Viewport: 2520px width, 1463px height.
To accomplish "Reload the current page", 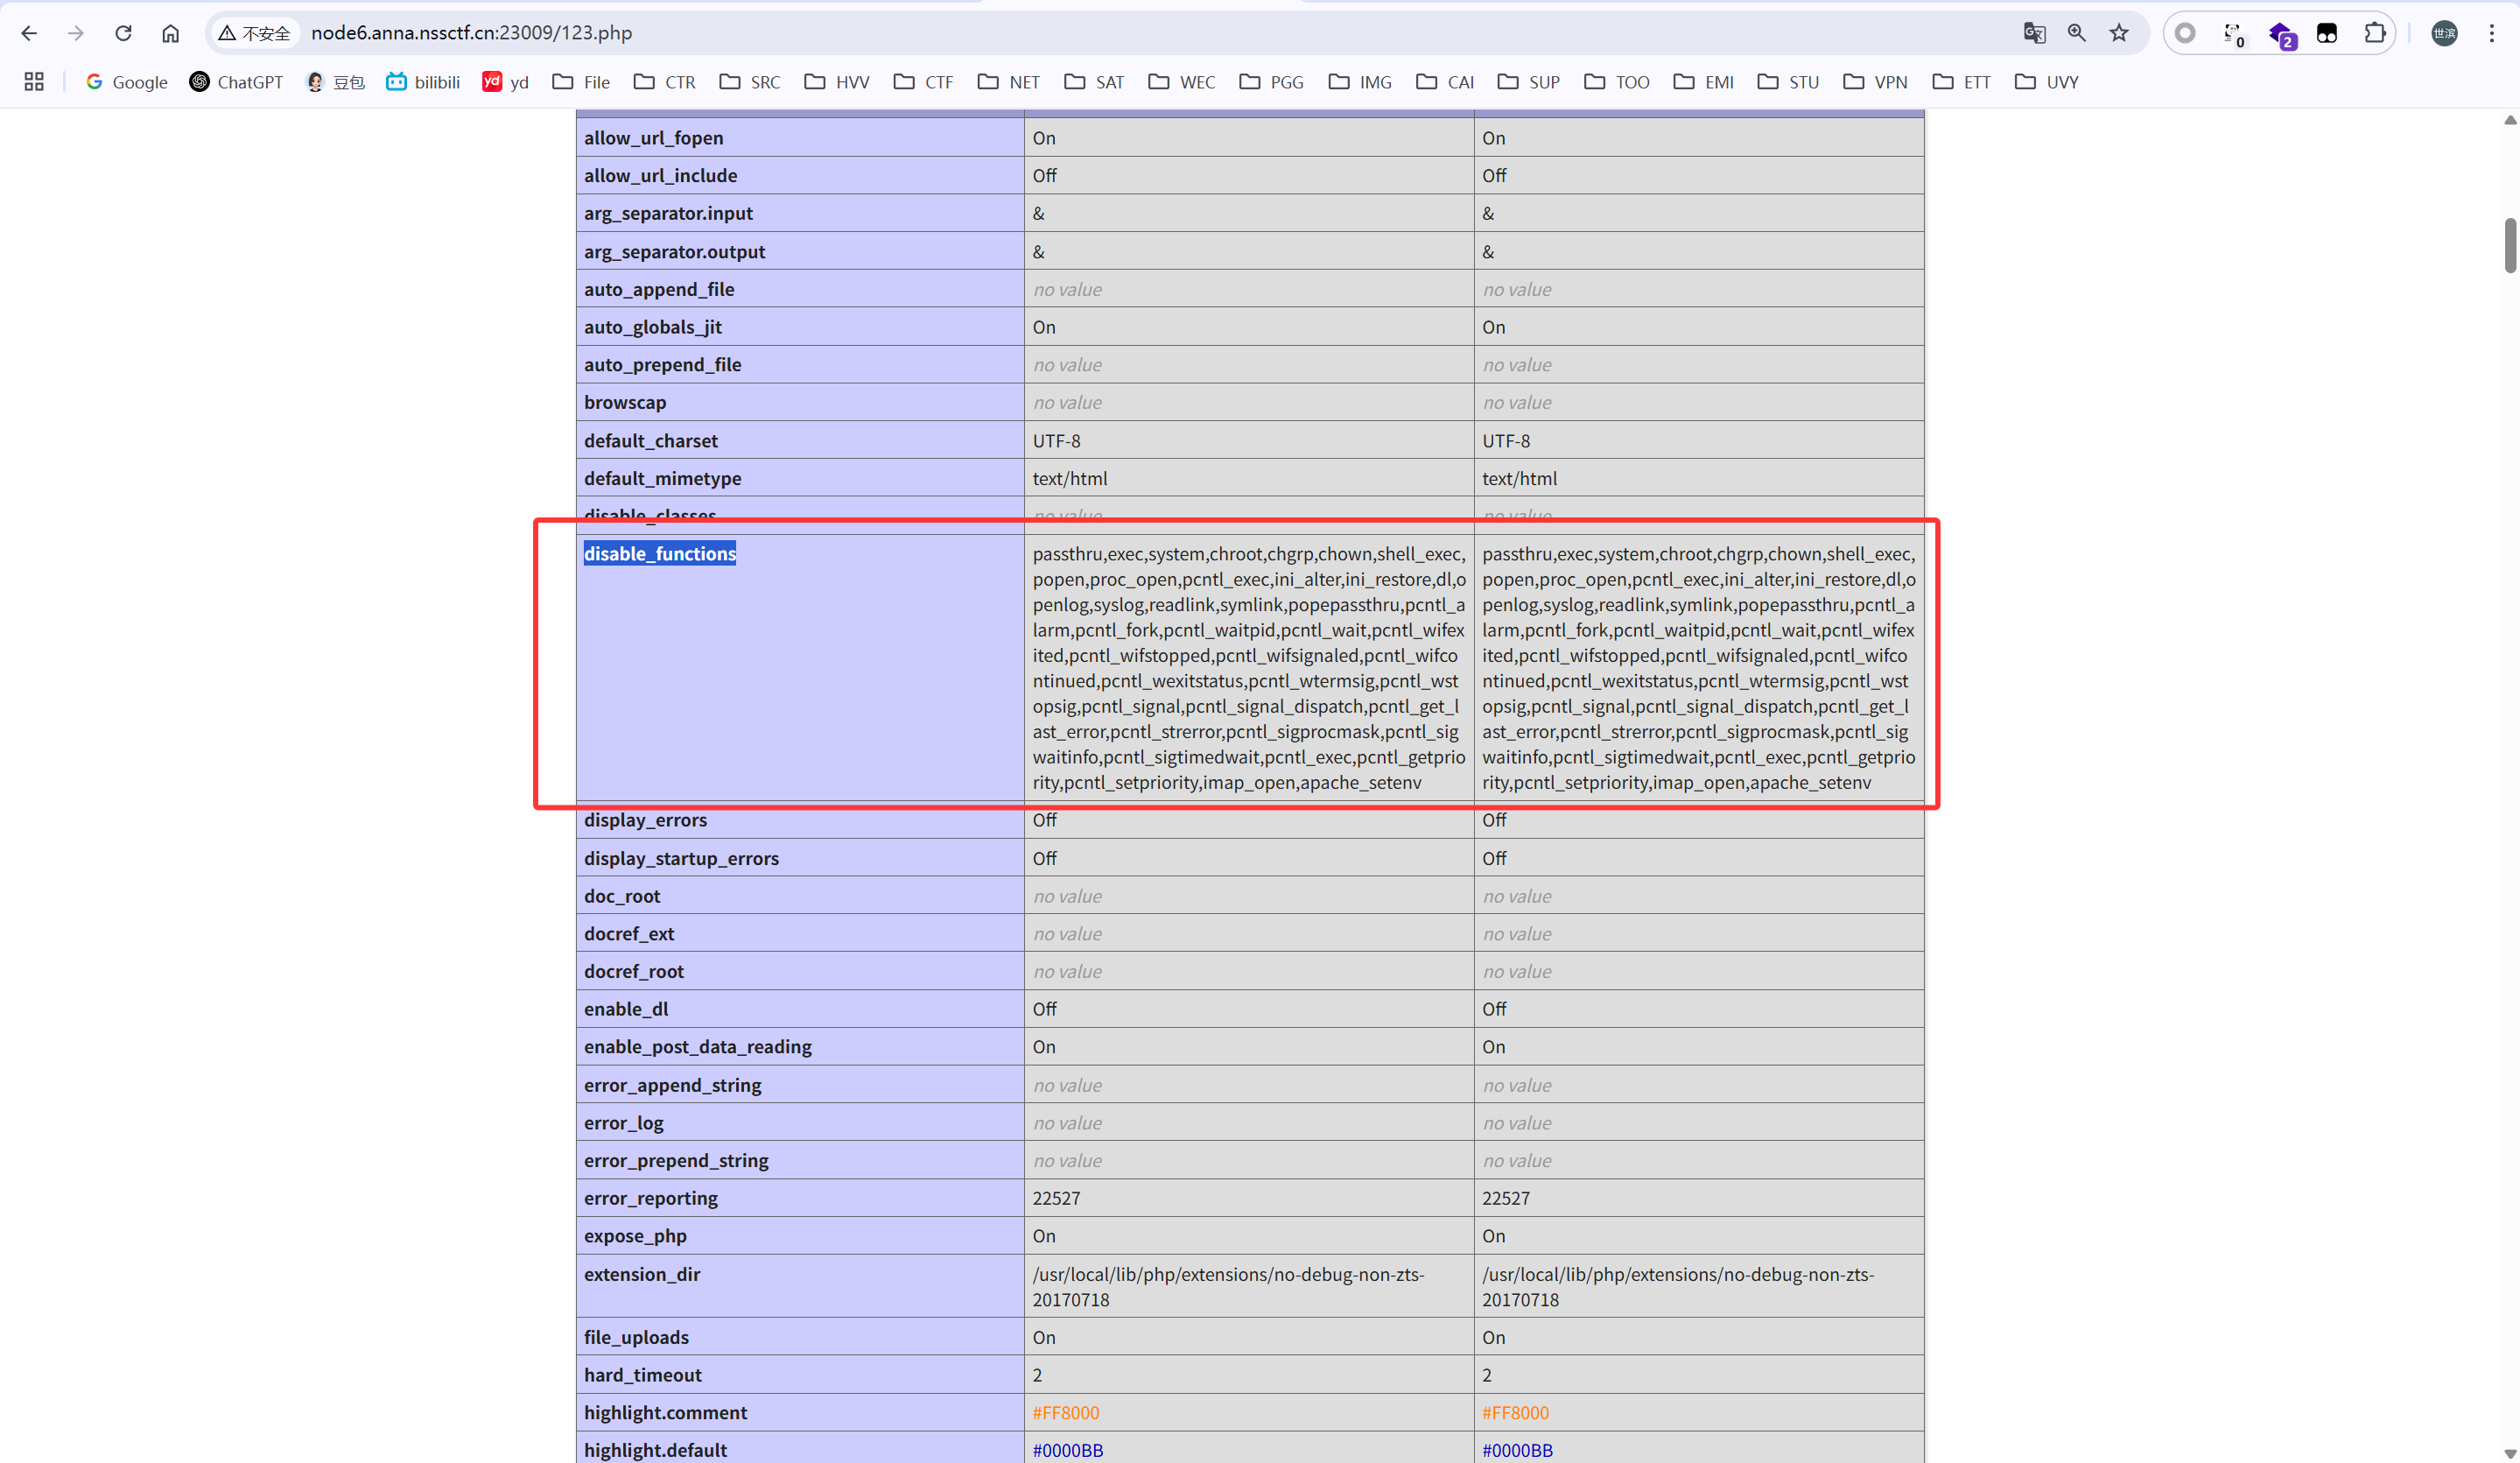I will (123, 33).
